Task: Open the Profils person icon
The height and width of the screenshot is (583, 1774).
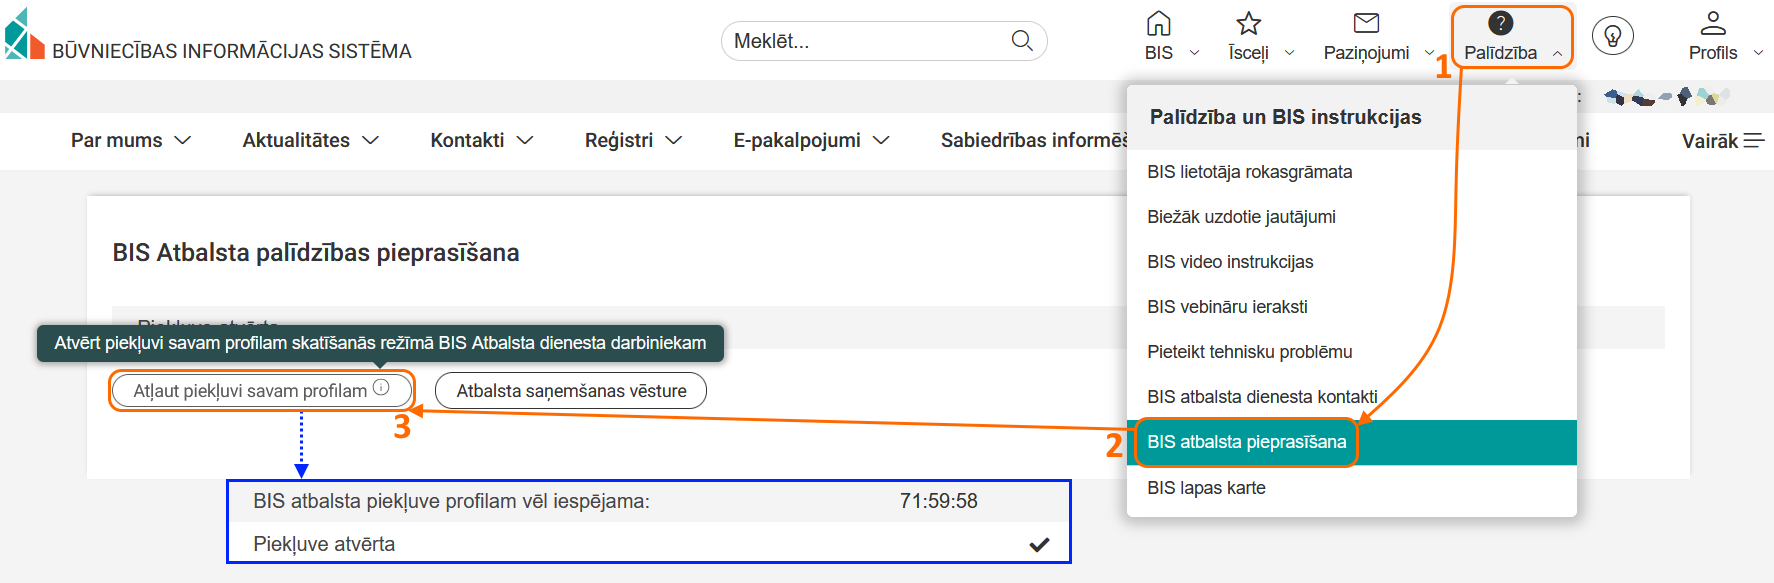Action: (x=1713, y=23)
